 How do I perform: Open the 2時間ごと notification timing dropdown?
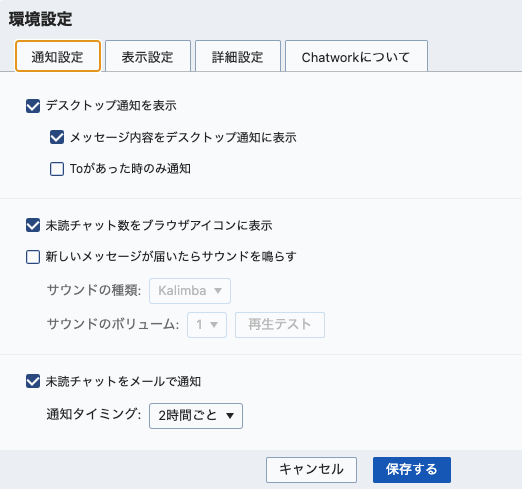pyautogui.click(x=196, y=416)
